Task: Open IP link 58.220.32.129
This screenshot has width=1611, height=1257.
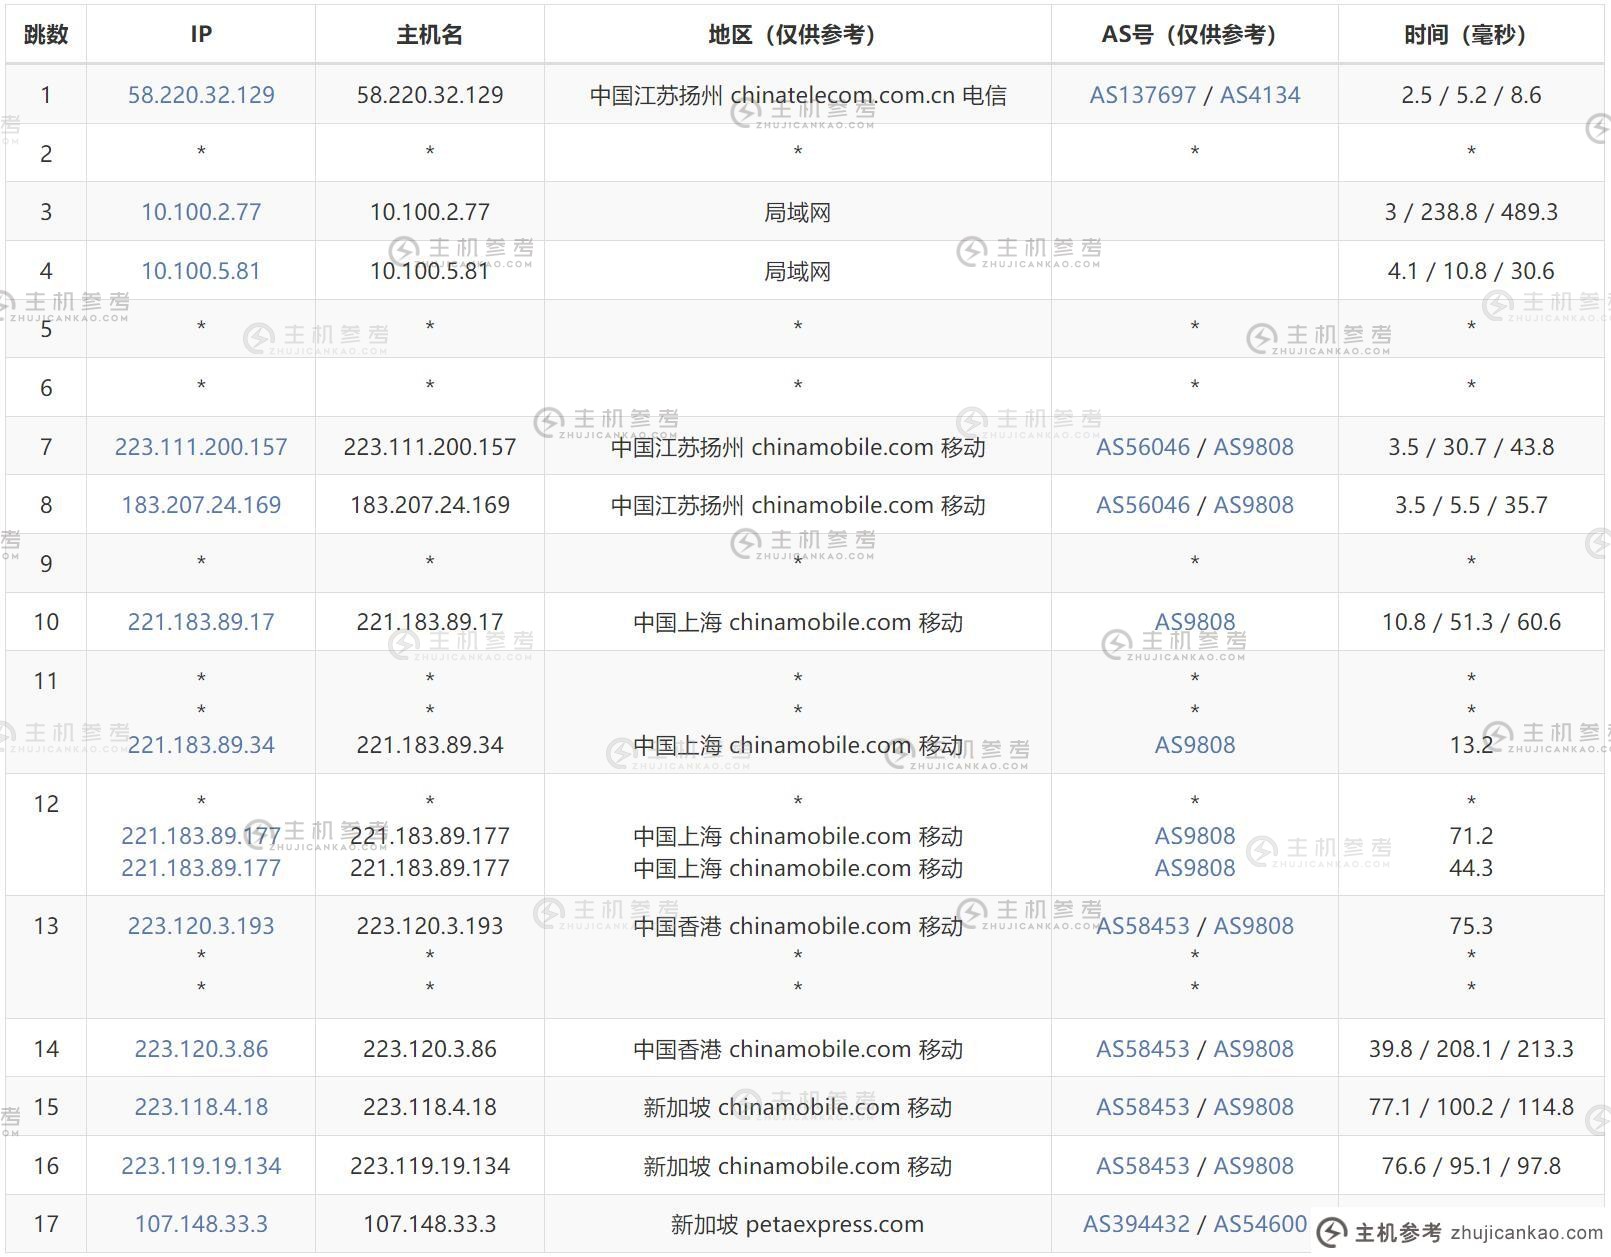Action: click(201, 95)
